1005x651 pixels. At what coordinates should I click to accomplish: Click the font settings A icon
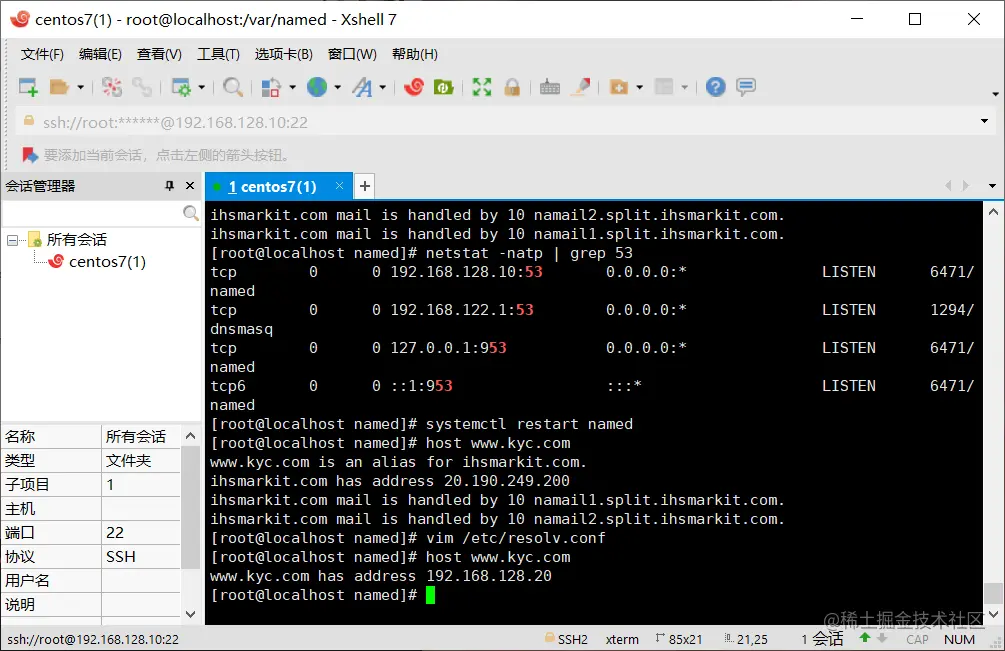(x=363, y=87)
